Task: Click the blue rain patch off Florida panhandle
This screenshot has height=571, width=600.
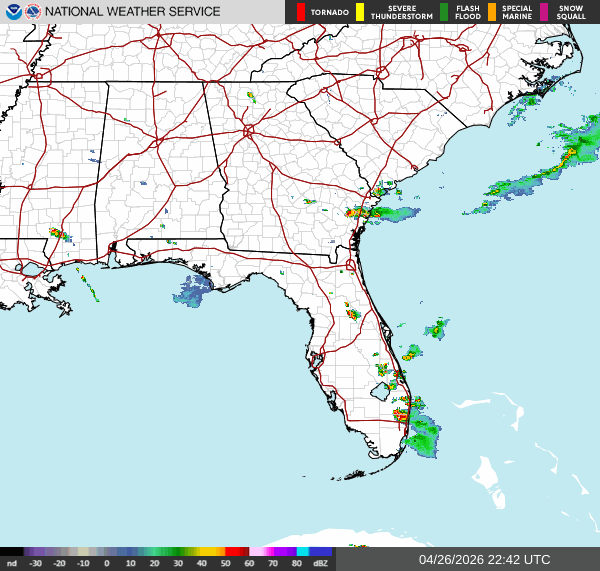Action: coord(194,292)
